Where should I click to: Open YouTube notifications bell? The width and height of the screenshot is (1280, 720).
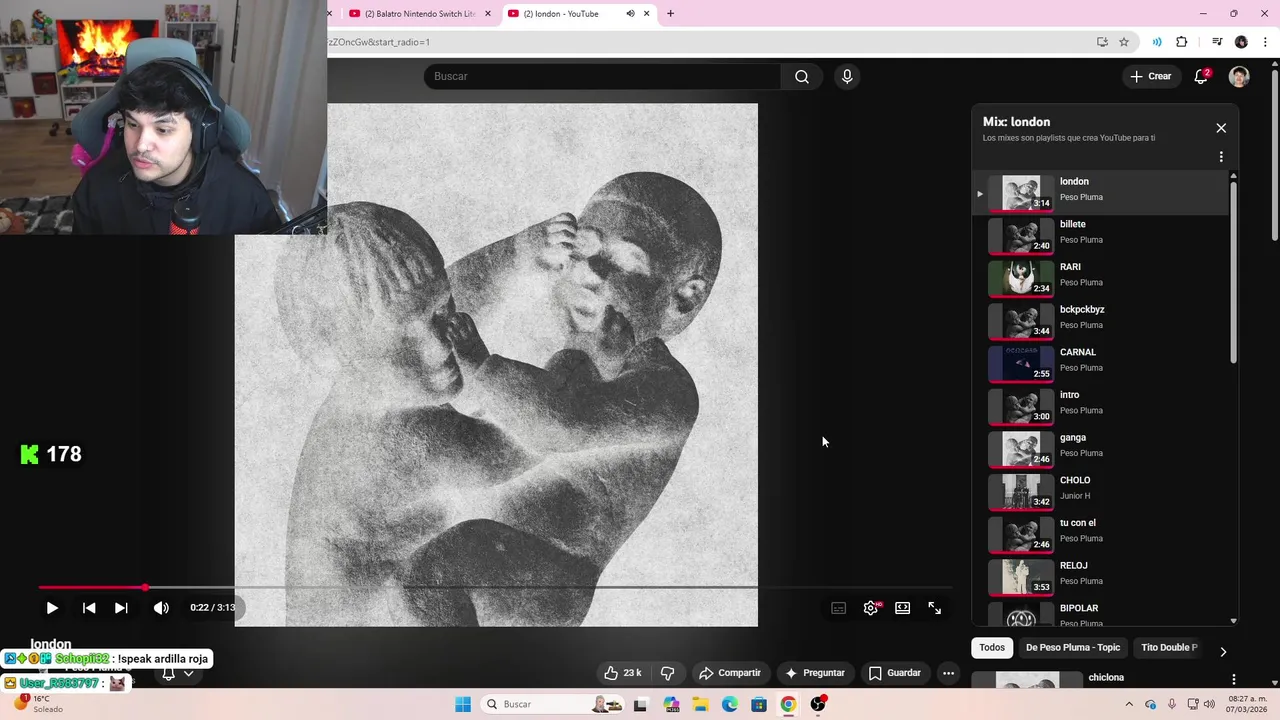point(1201,77)
